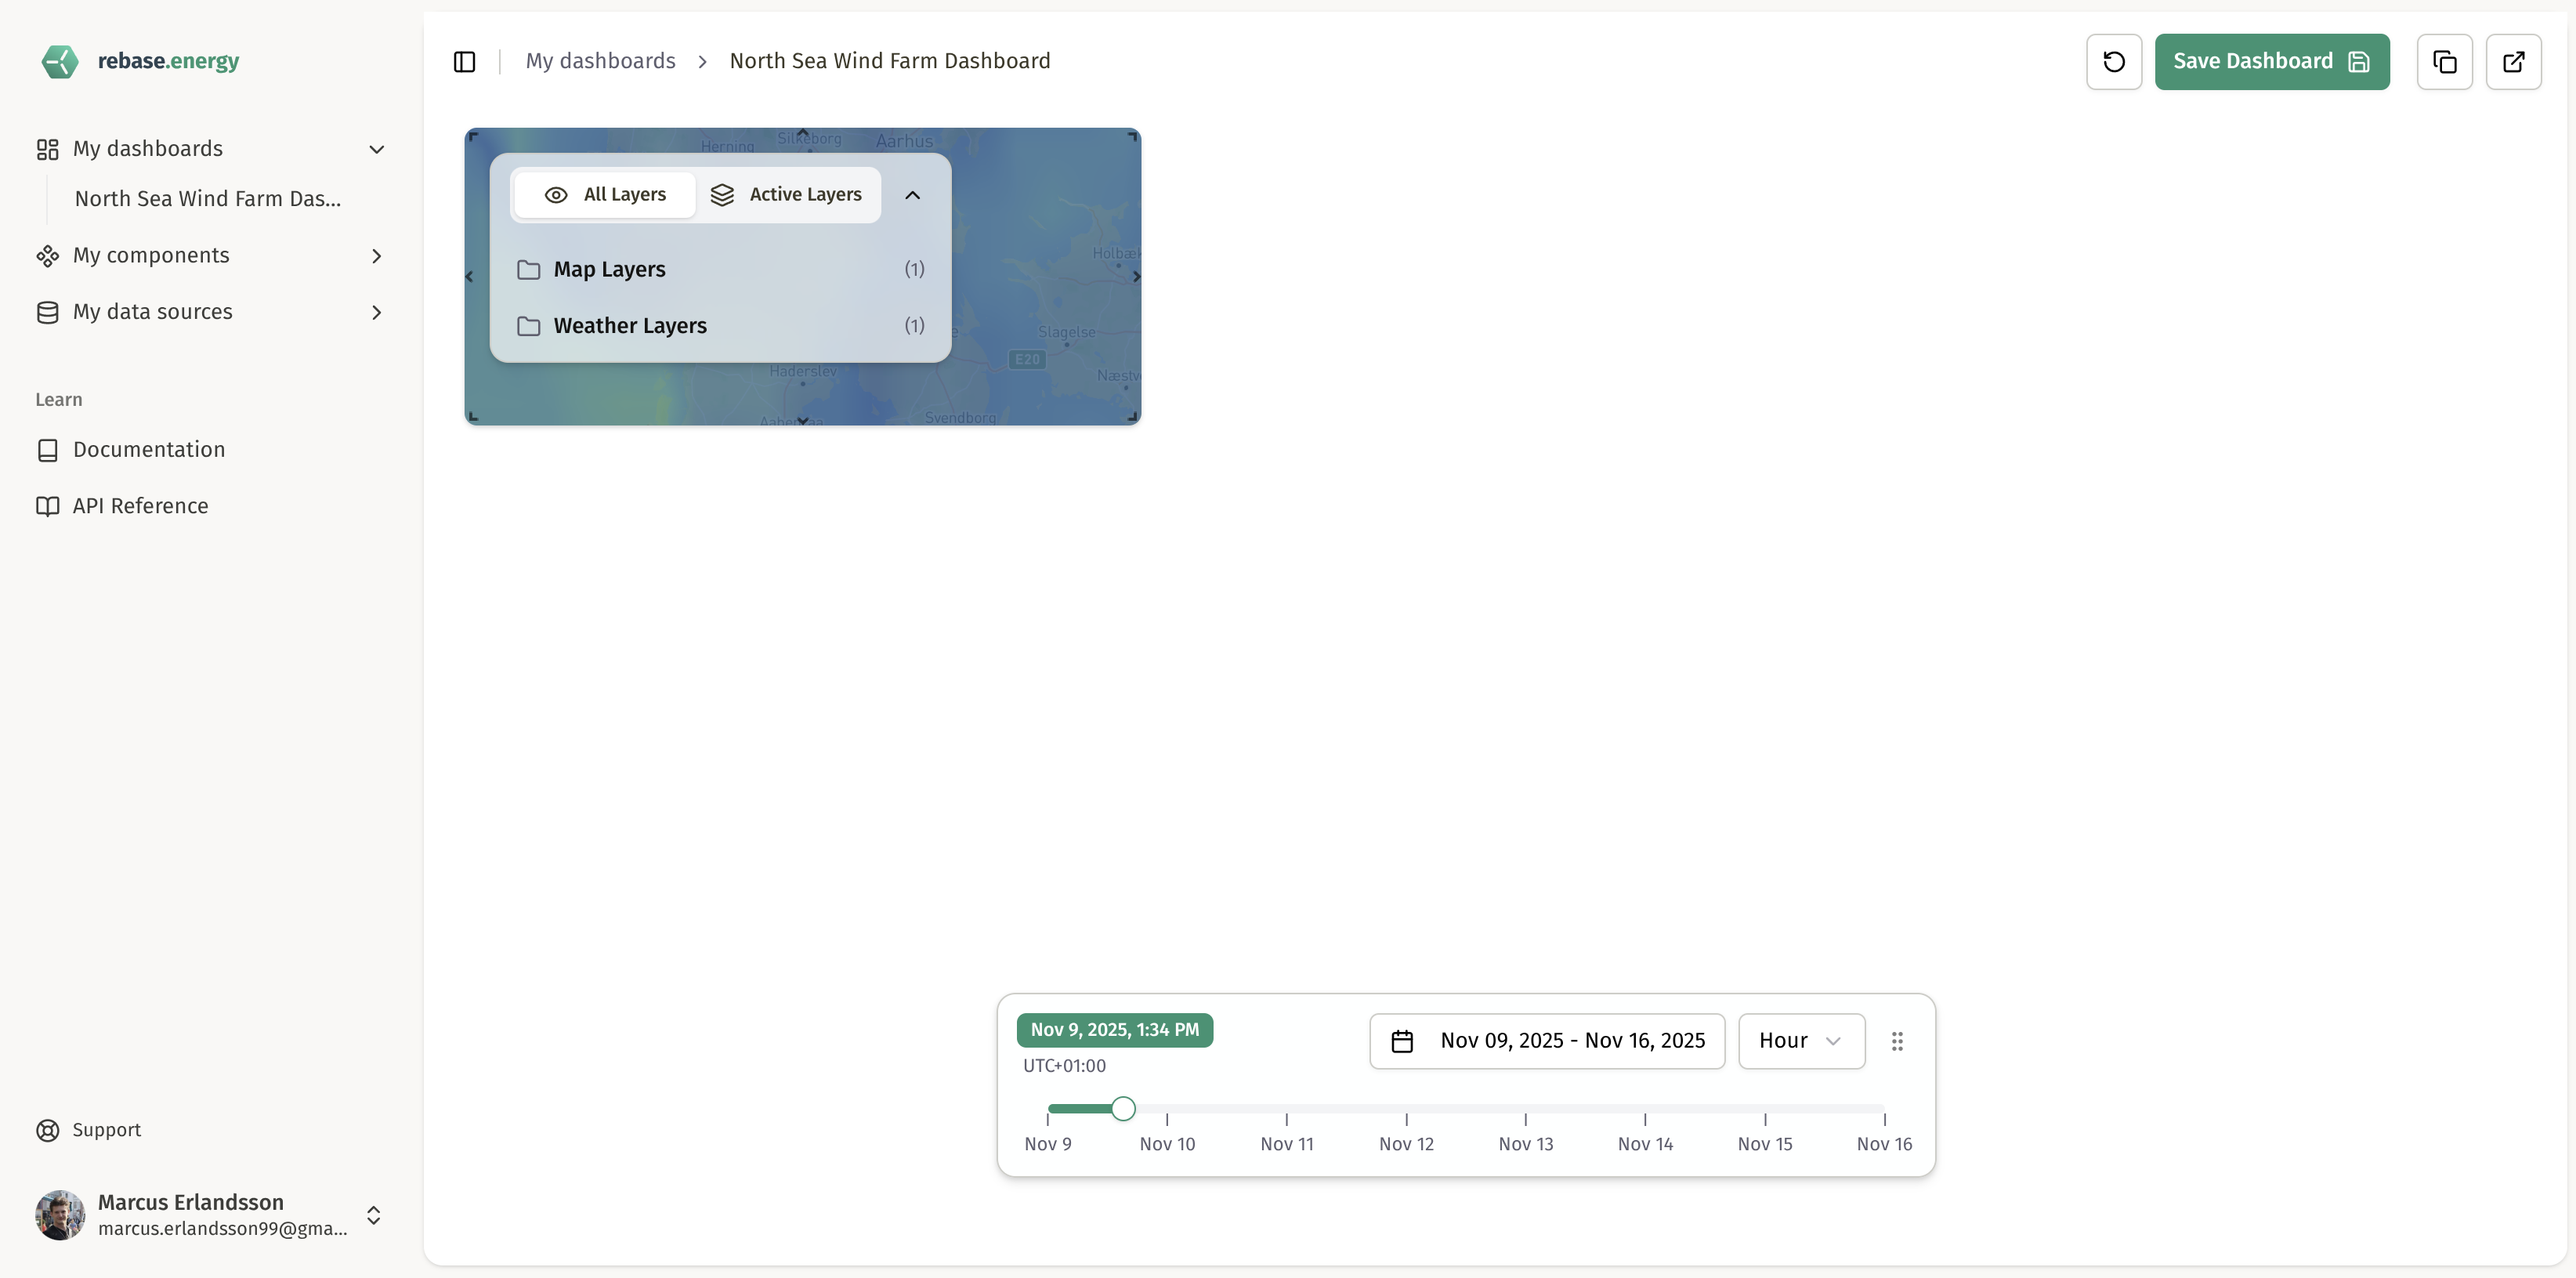Toggle the sidebar panel icon
This screenshot has height=1278, width=2576.
point(464,61)
